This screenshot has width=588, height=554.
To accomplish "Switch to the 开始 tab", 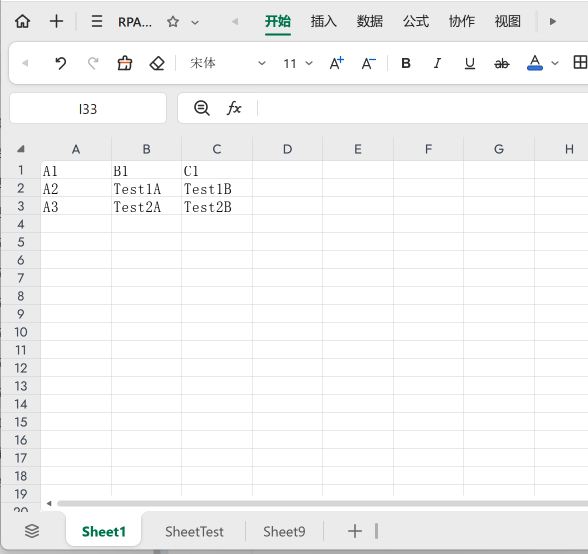I will [278, 21].
